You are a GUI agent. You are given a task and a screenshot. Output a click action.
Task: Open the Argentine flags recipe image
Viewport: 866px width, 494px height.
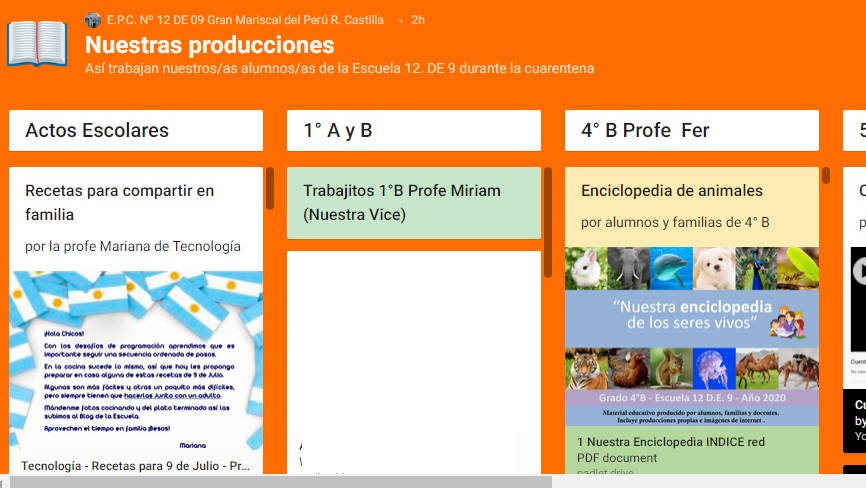[x=136, y=360]
